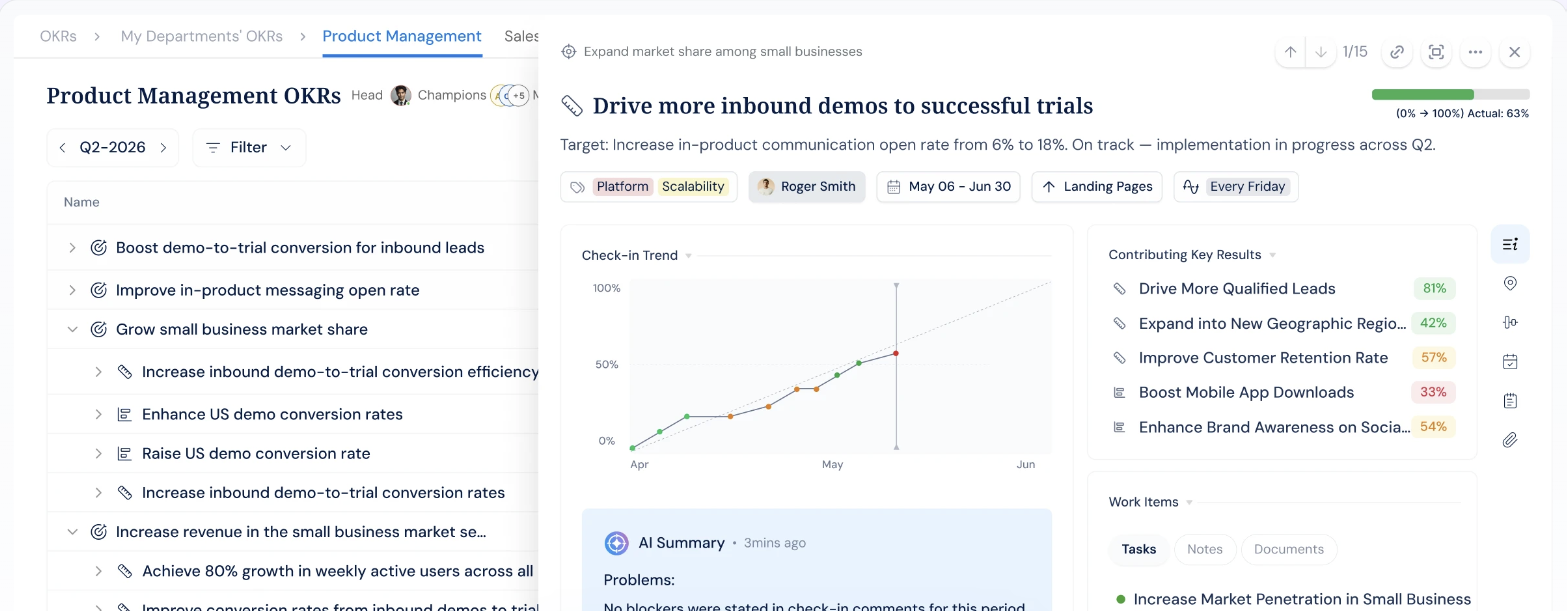This screenshot has width=1567, height=611.
Task: Open Increase inbound demo-to-trial conversion rates row
Action: point(323,492)
